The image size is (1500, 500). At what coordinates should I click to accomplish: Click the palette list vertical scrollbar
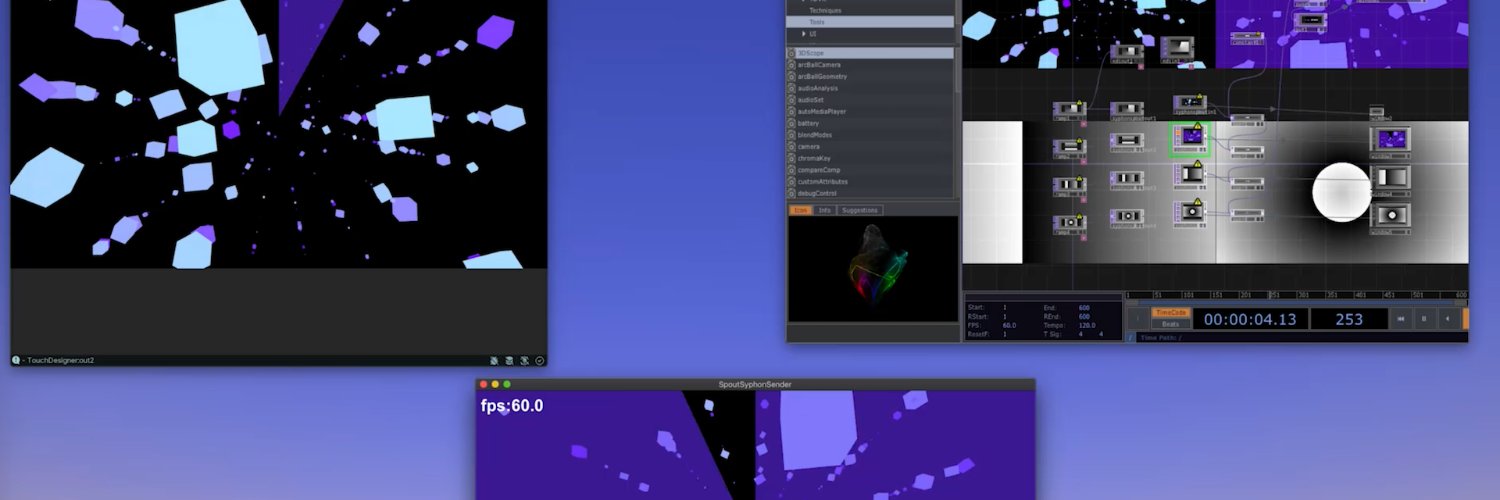point(956,70)
